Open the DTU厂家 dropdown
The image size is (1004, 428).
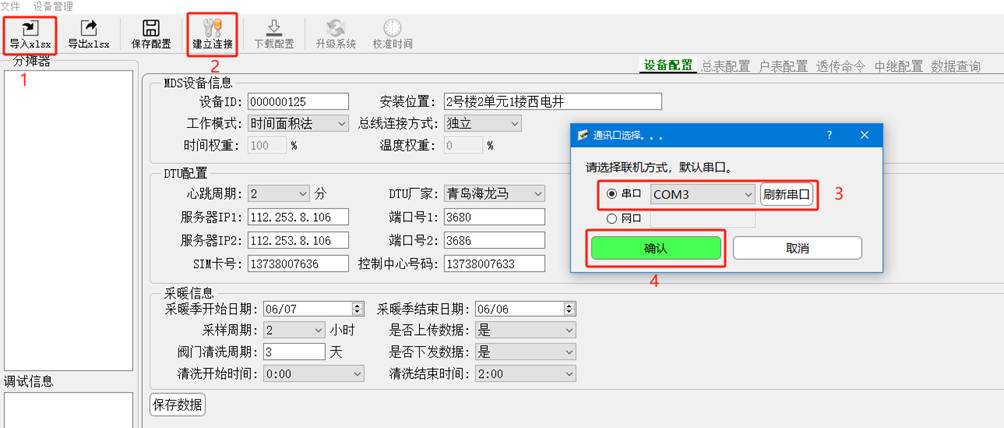coord(537,193)
